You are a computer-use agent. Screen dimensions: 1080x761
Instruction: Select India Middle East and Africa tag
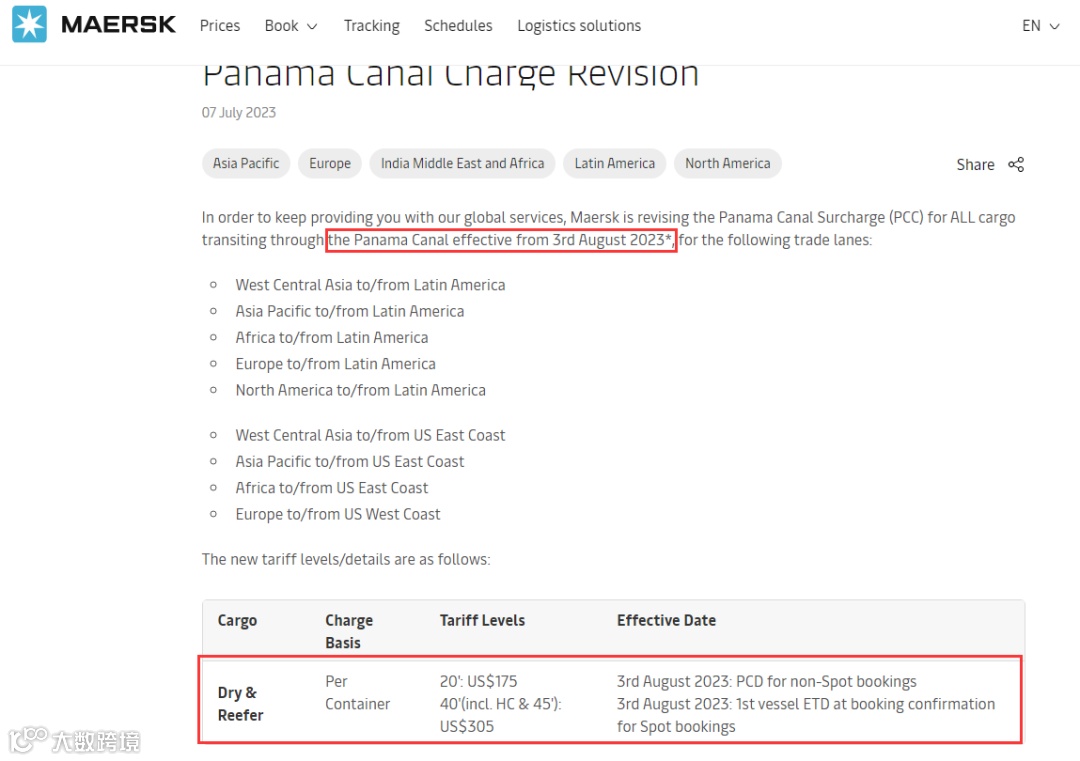pos(462,163)
